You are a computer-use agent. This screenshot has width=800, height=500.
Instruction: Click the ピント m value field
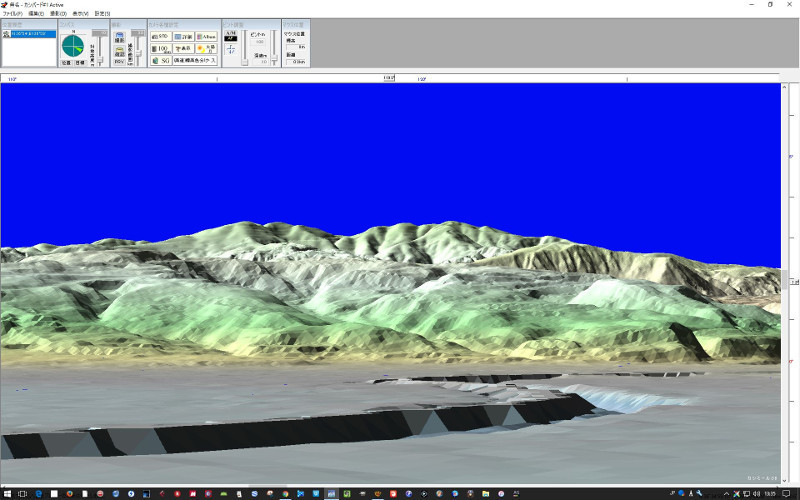260,42
